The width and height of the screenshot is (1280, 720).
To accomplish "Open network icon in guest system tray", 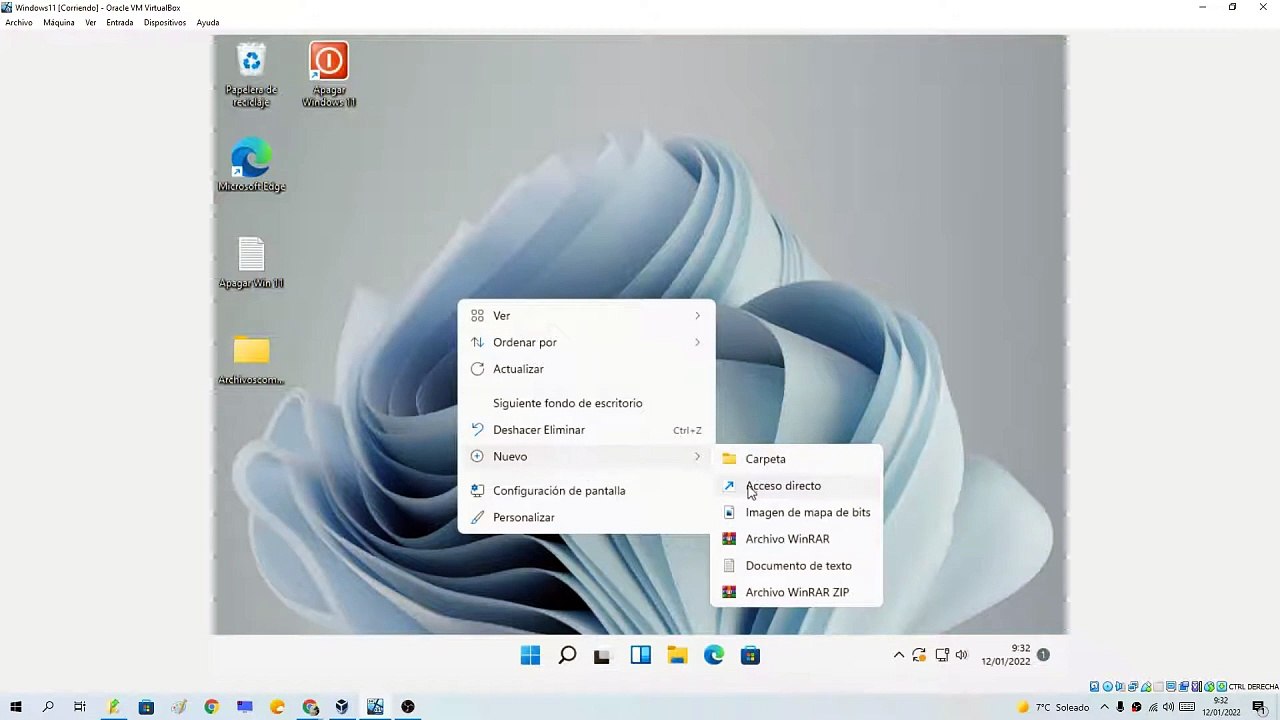I will click(x=941, y=655).
